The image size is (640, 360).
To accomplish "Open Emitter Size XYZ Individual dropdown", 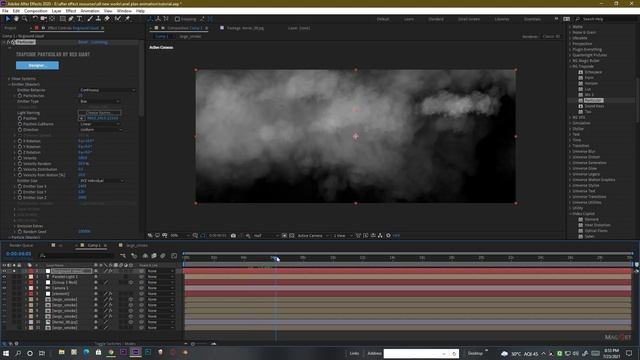I will point(101,180).
